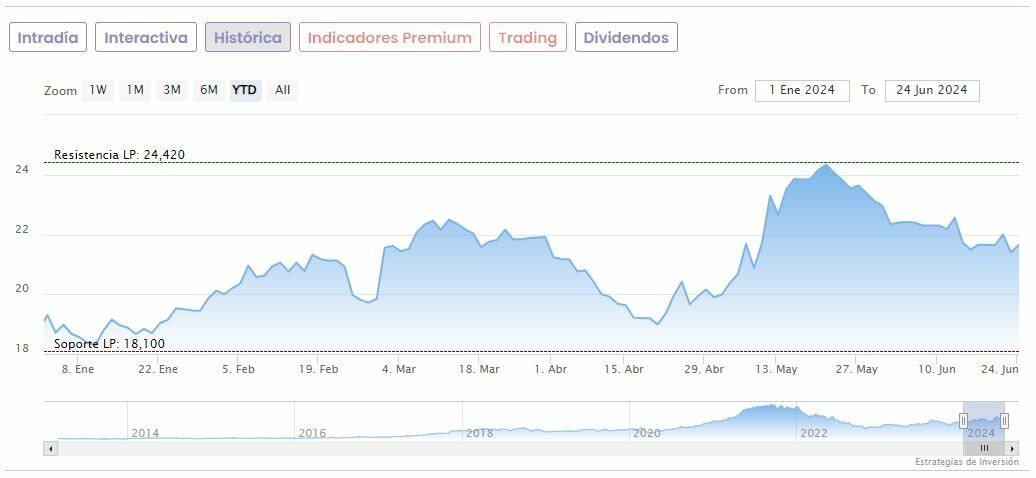Set zoom range to 1W
The height and width of the screenshot is (478, 1036).
tap(98, 90)
